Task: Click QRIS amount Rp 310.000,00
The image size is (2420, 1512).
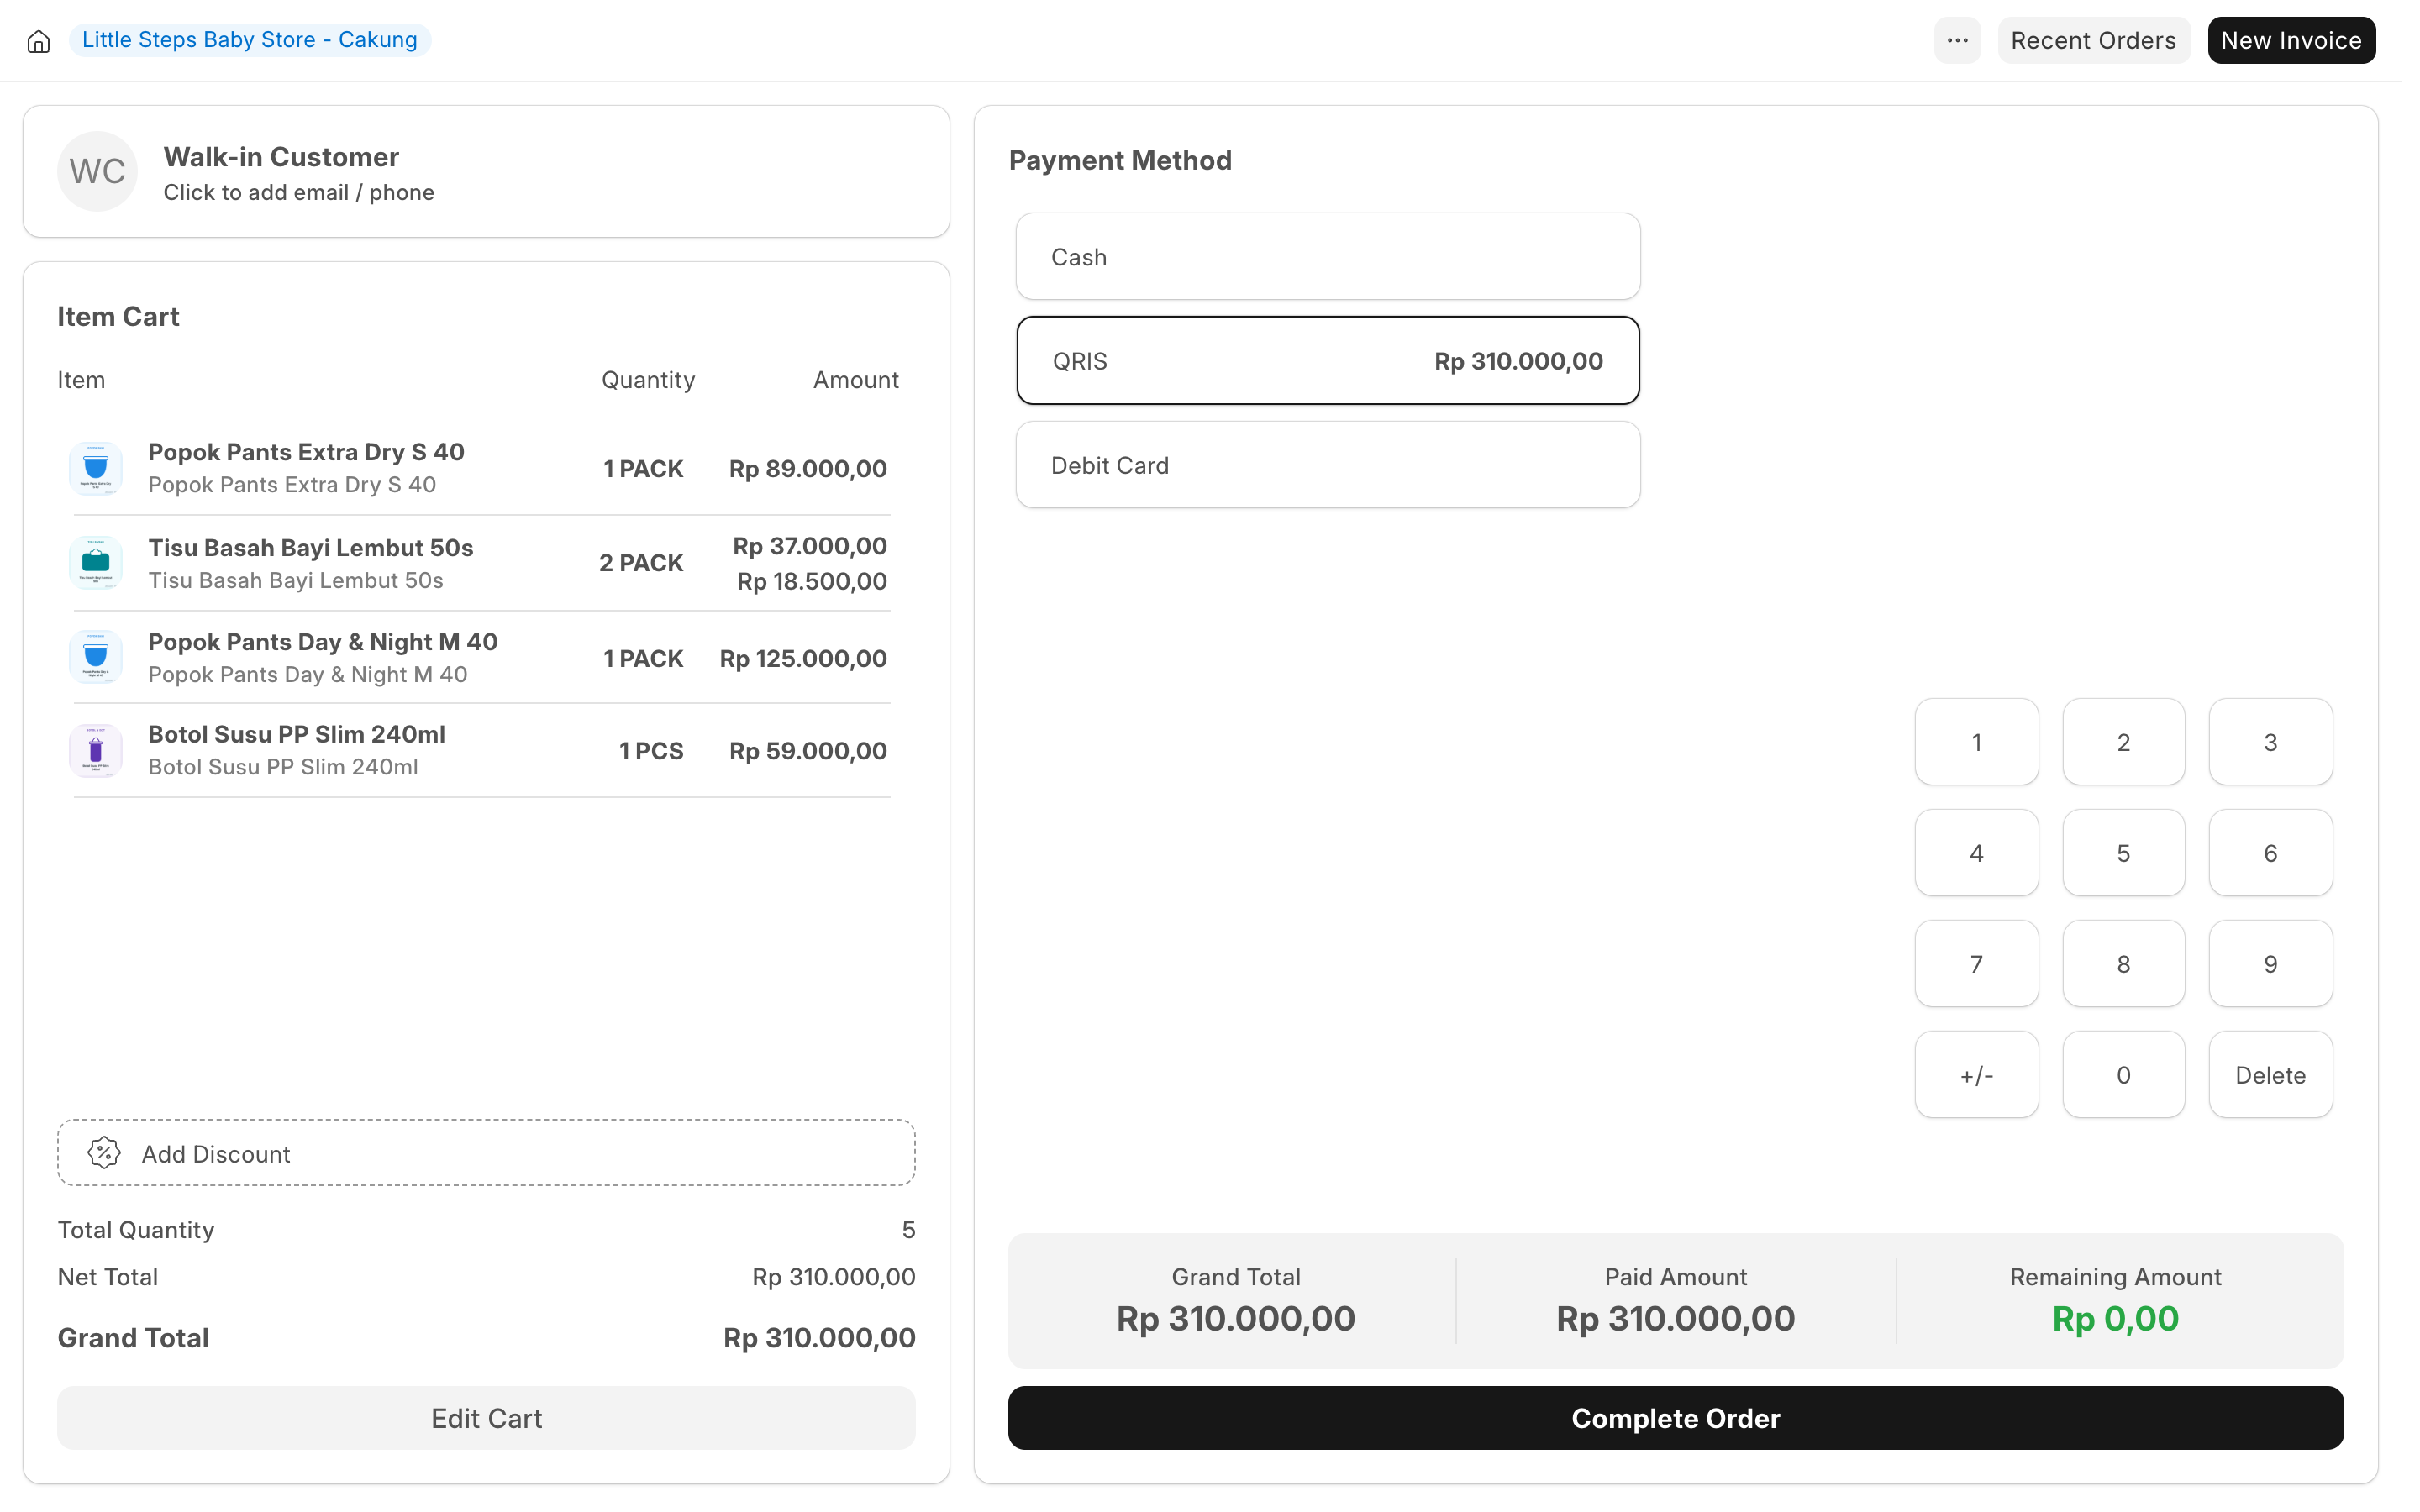Action: tap(1518, 361)
